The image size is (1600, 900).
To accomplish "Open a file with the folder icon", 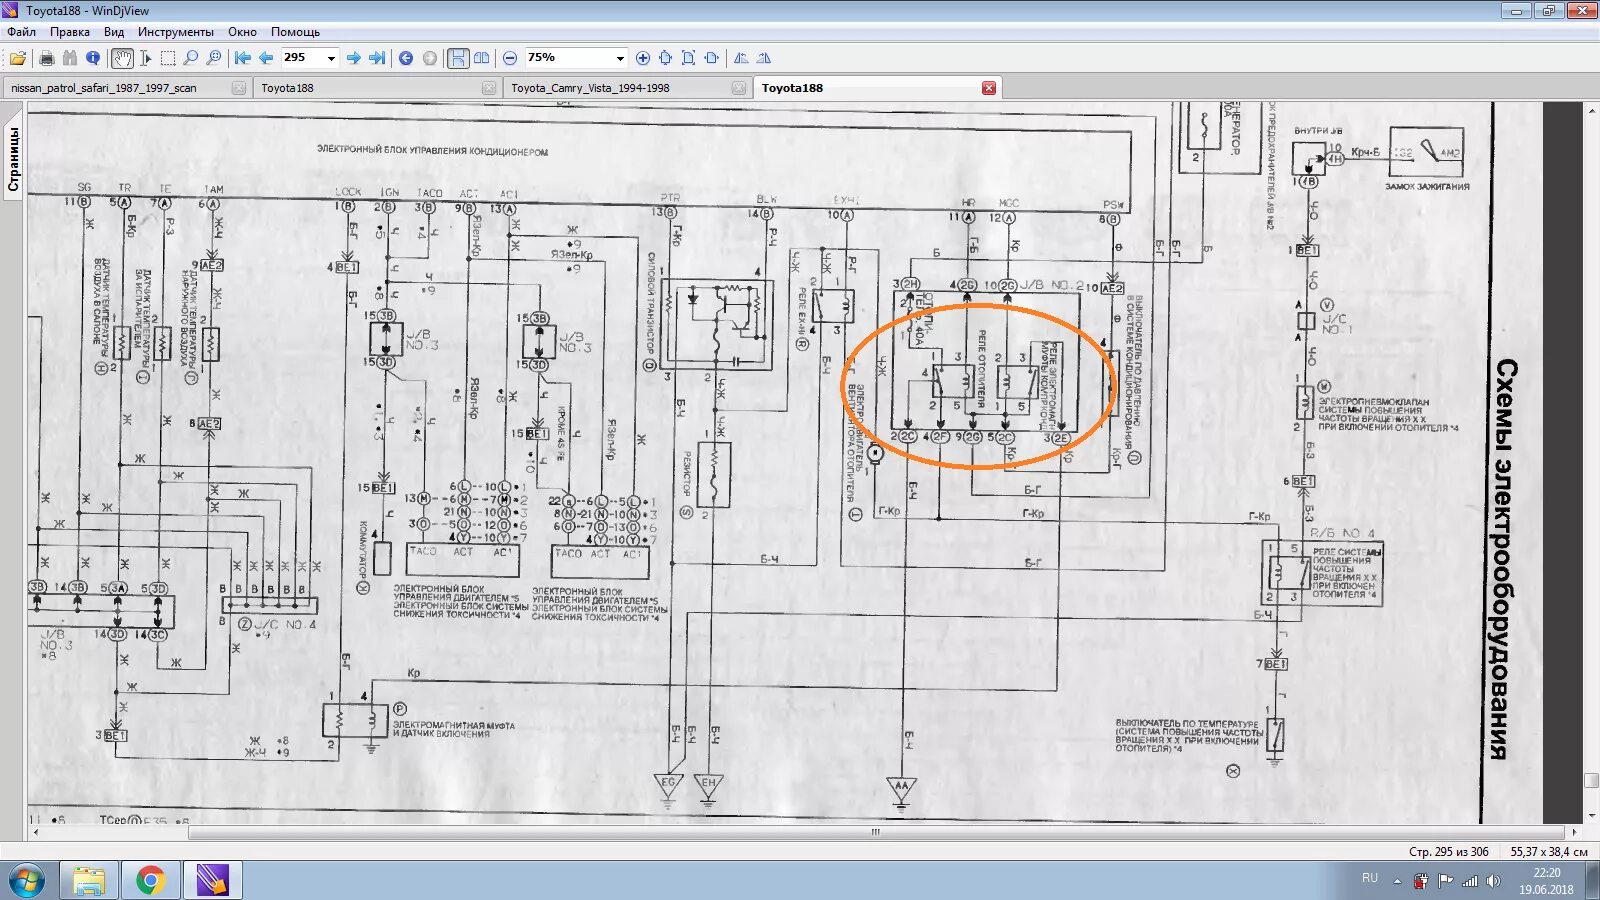I will (18, 58).
